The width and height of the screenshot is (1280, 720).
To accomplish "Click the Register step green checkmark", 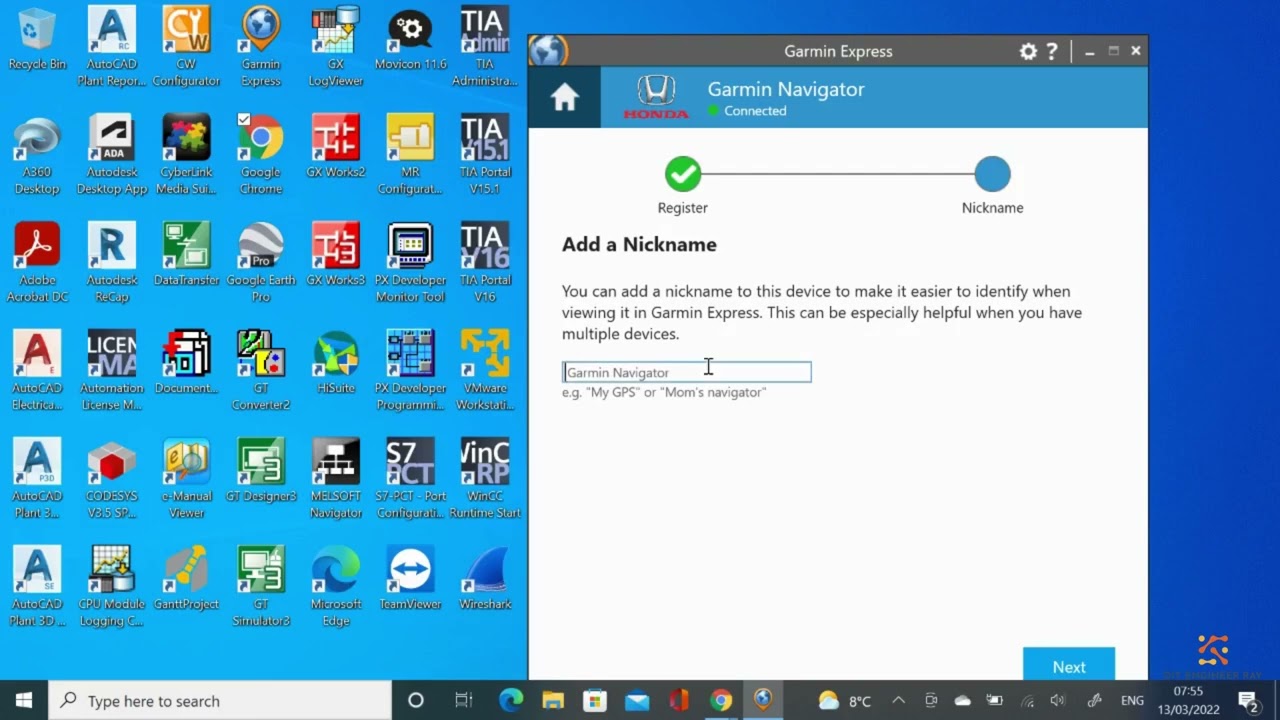I will point(683,174).
